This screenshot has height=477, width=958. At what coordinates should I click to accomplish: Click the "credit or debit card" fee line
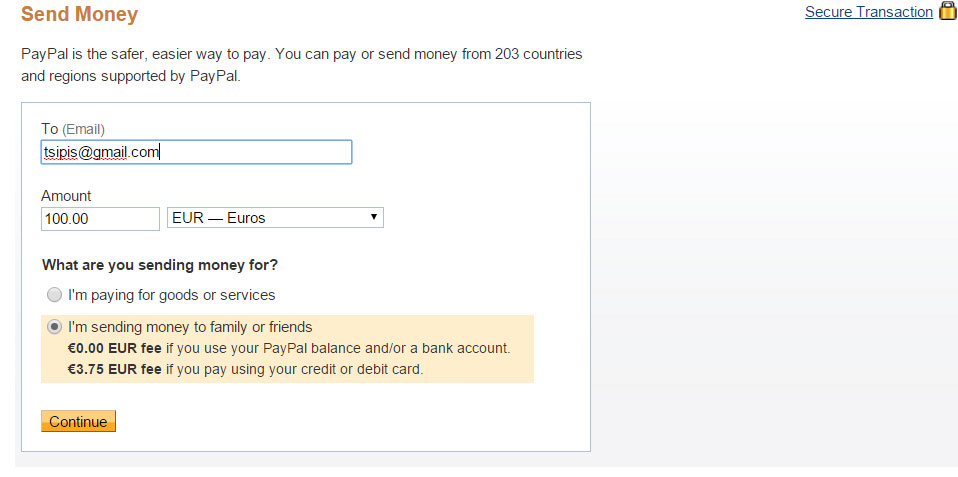click(245, 369)
